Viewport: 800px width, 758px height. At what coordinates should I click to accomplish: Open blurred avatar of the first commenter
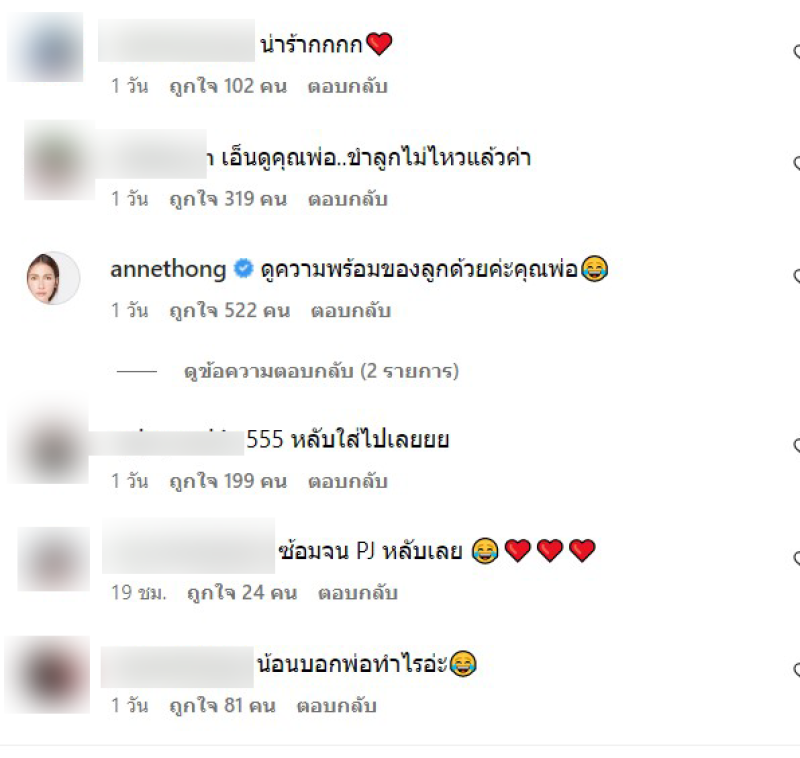[45, 47]
